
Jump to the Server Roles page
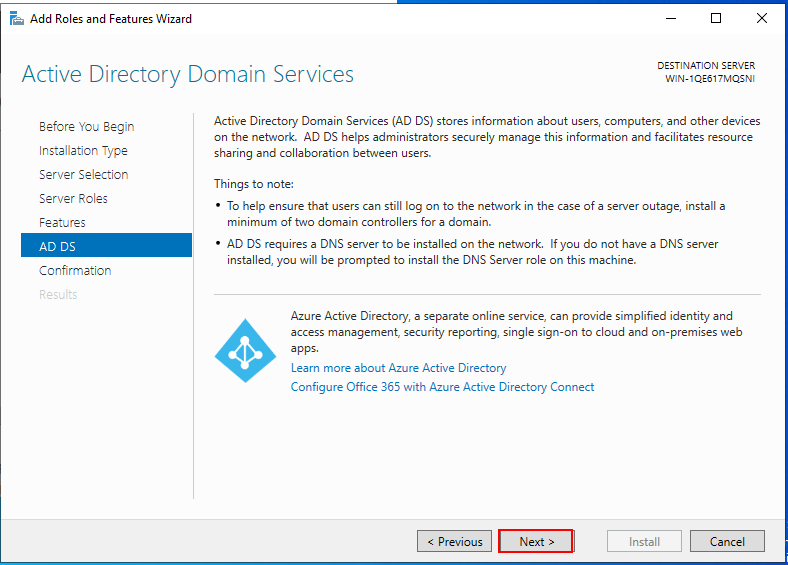tap(73, 199)
